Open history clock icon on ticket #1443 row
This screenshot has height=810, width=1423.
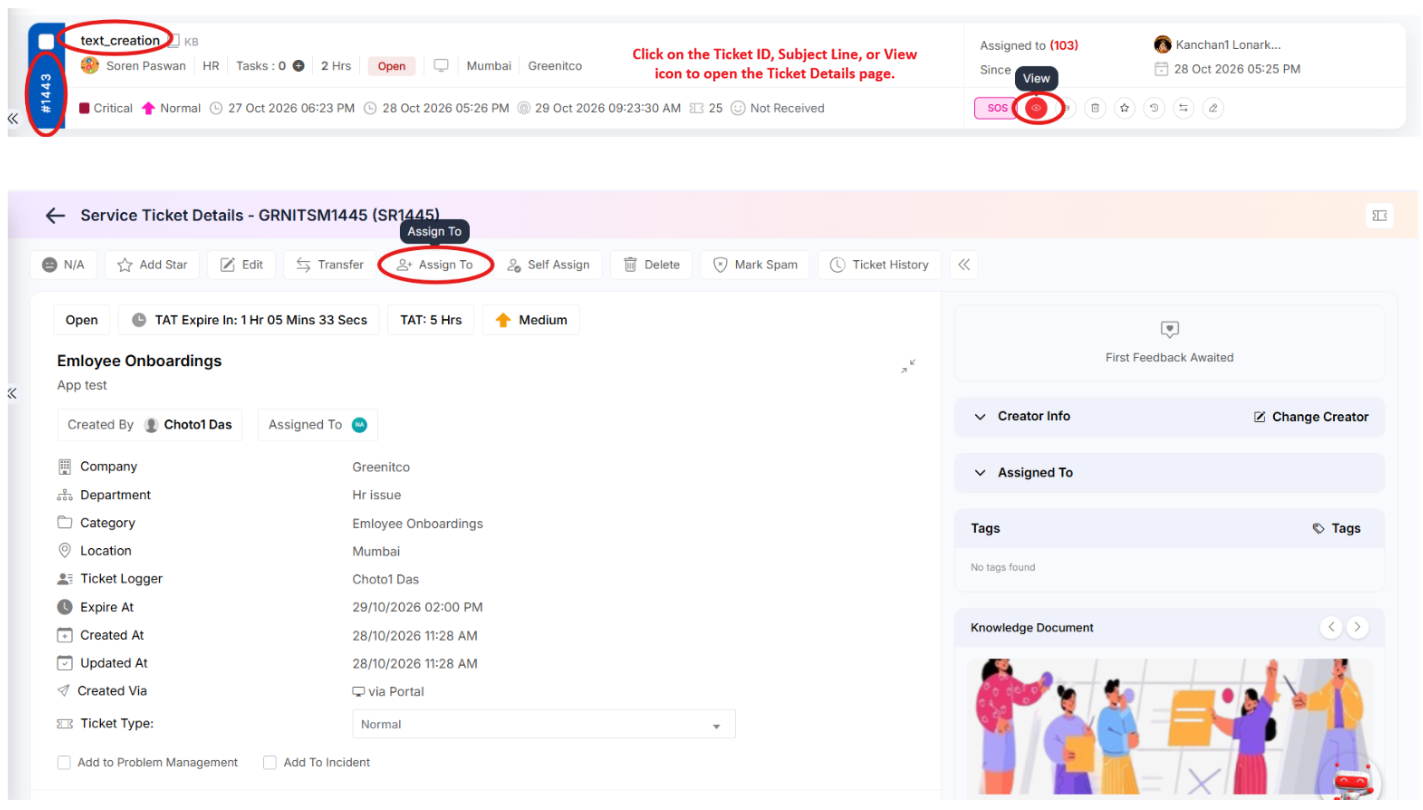pos(1154,108)
